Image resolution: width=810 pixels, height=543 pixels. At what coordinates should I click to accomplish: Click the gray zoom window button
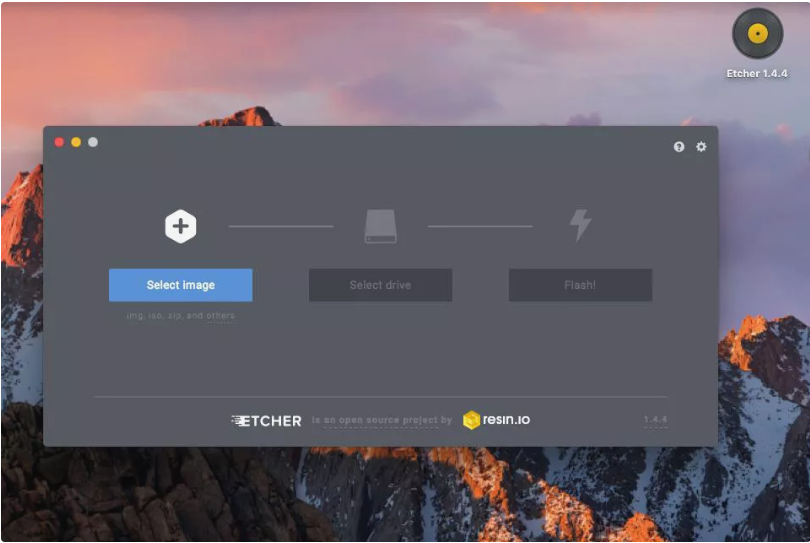point(93,142)
